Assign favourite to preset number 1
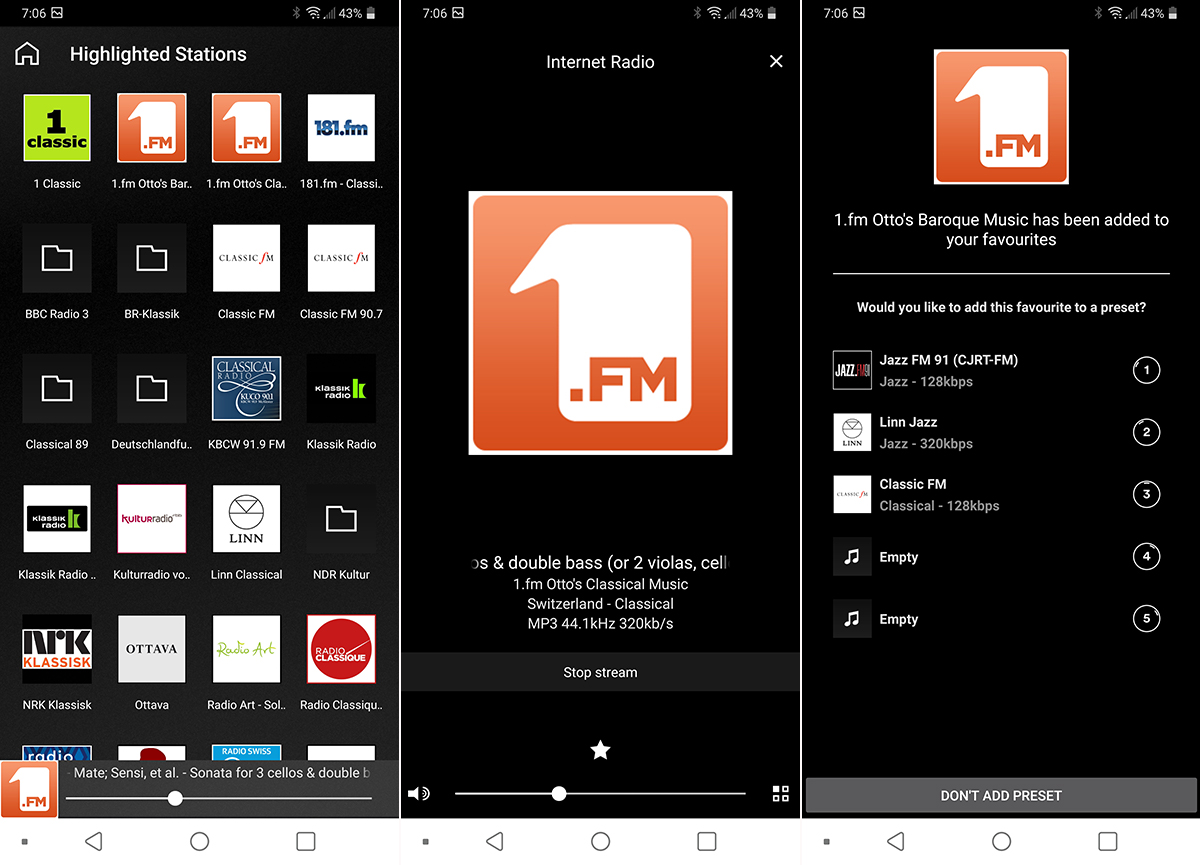1200x865 pixels. coord(1146,370)
